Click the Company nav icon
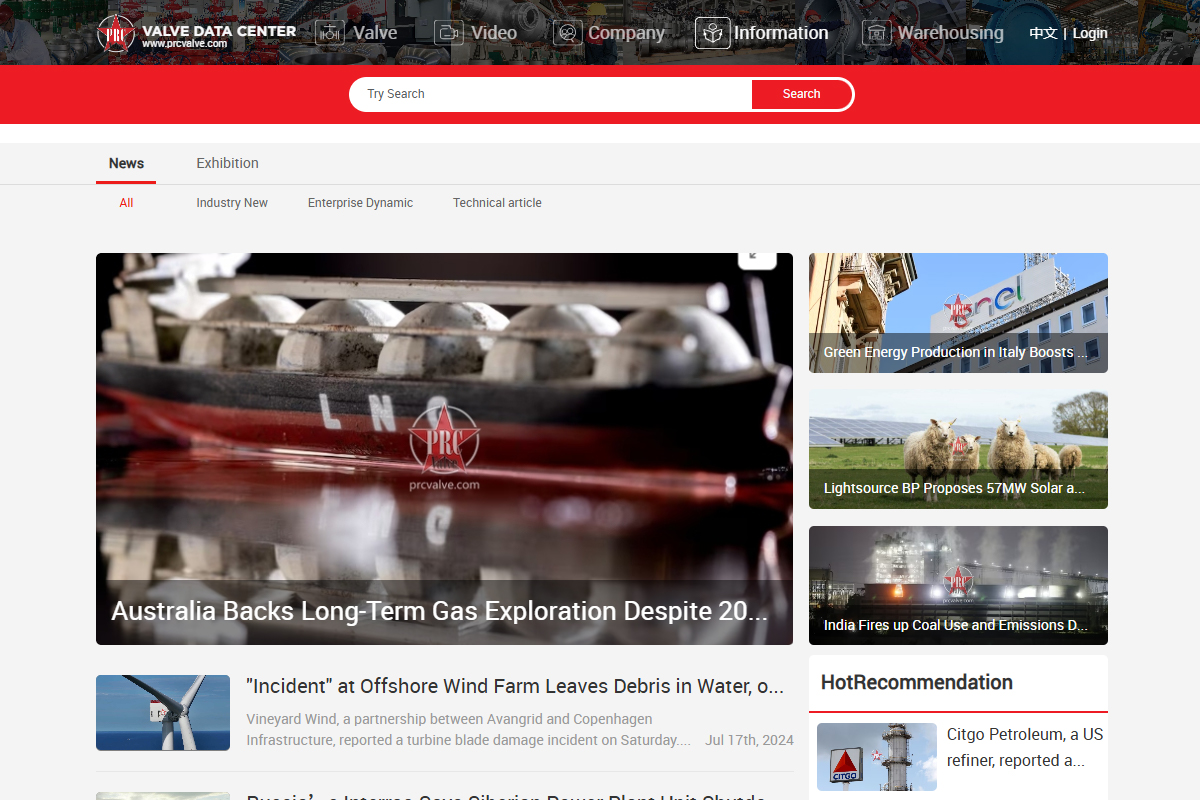Screen dimensions: 1200x800 pos(567,33)
